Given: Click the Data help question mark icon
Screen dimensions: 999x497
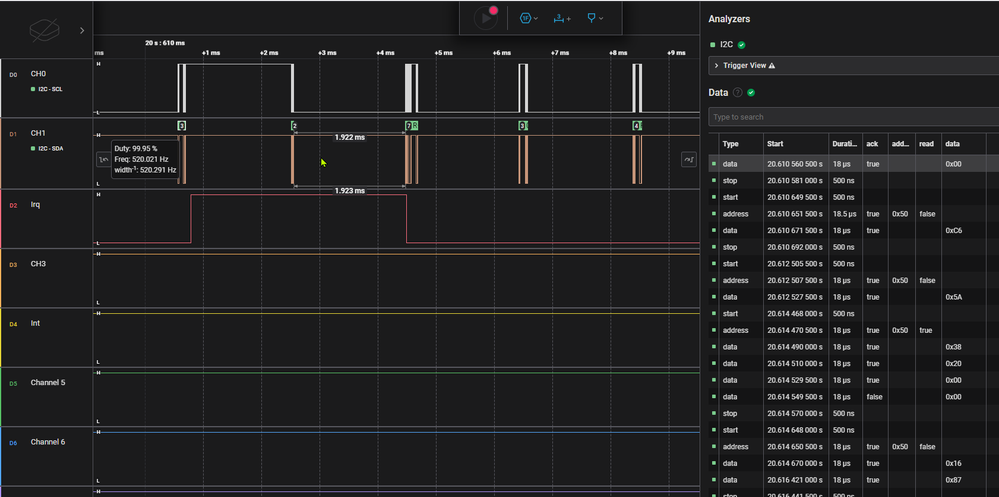Looking at the screenshot, I should pyautogui.click(x=738, y=92).
